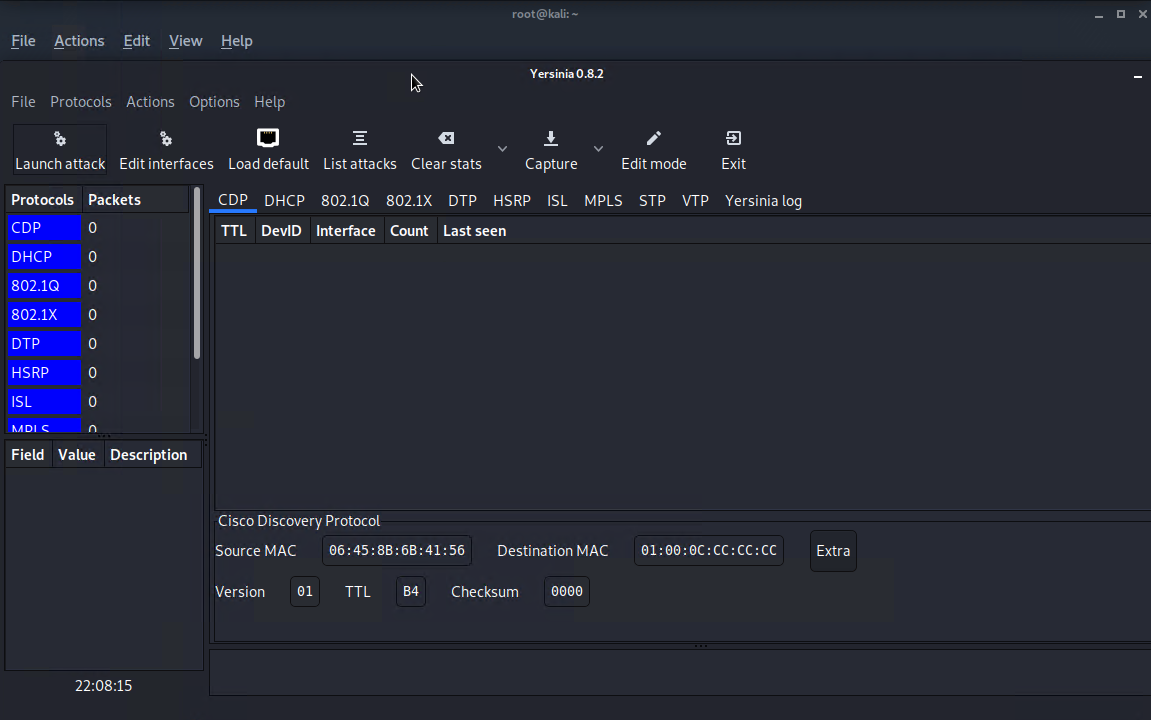Click the Launch attack gear icon

(60, 139)
